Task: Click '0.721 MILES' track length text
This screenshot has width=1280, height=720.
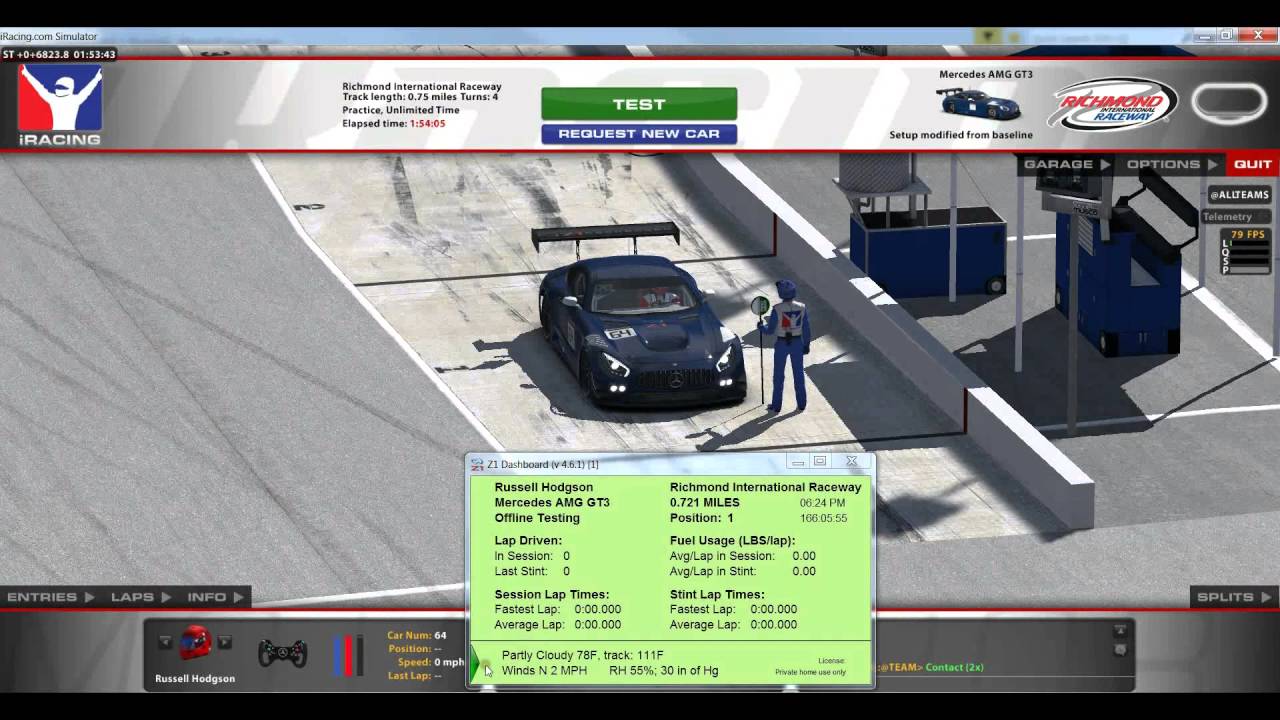Action: click(705, 502)
